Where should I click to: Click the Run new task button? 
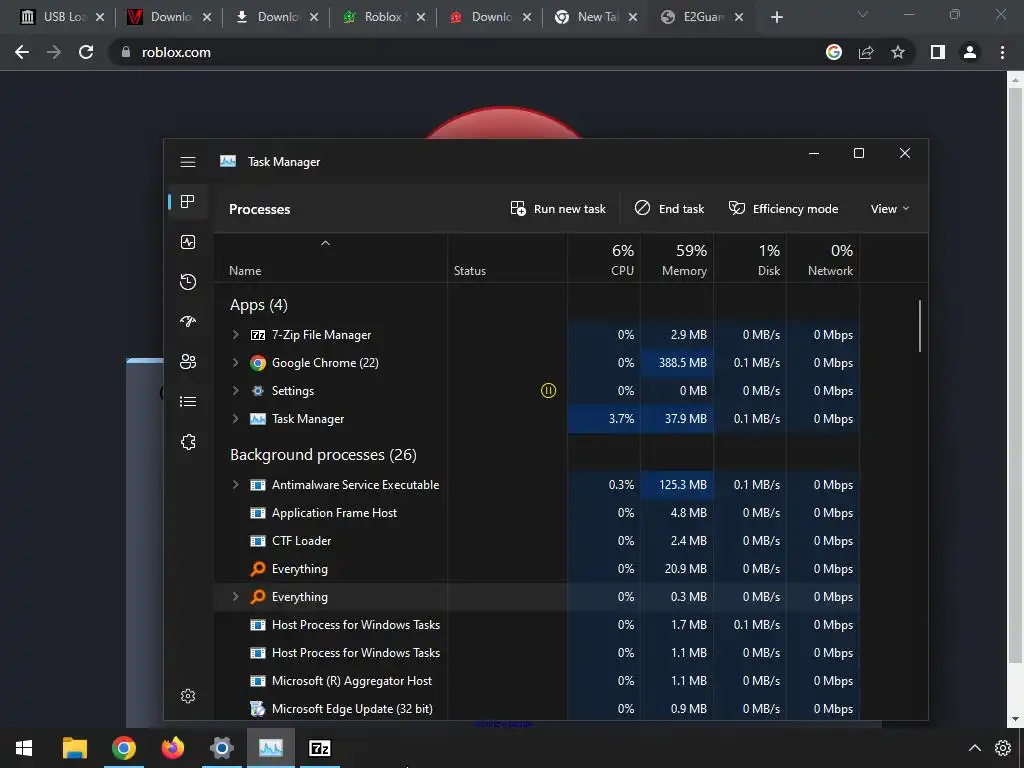pyautogui.click(x=558, y=208)
